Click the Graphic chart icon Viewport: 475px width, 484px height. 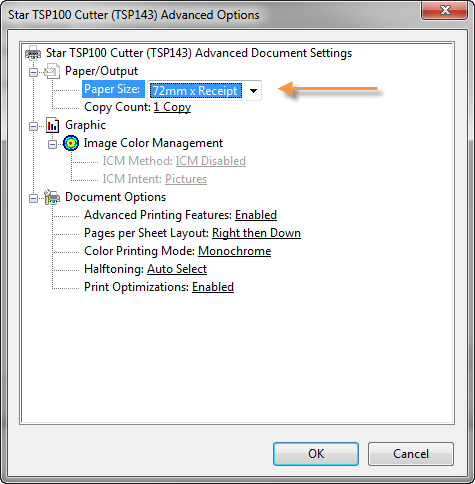coord(52,125)
